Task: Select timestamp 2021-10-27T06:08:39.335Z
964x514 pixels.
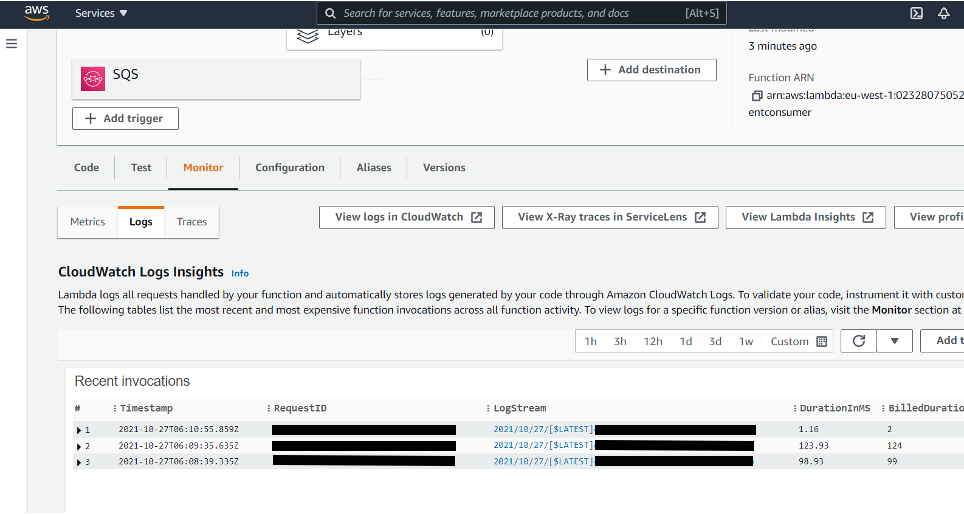Action: [178, 461]
